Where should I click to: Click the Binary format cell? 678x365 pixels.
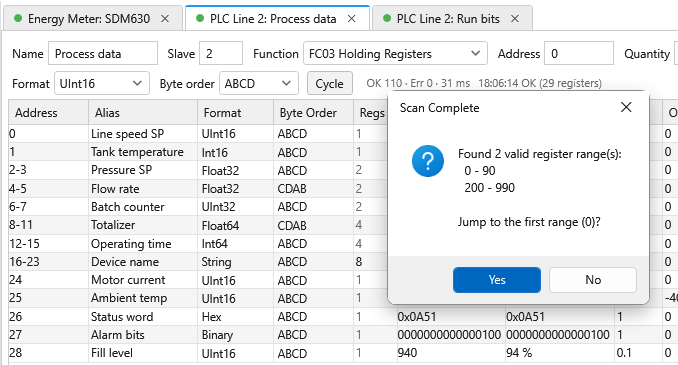[x=235, y=335]
